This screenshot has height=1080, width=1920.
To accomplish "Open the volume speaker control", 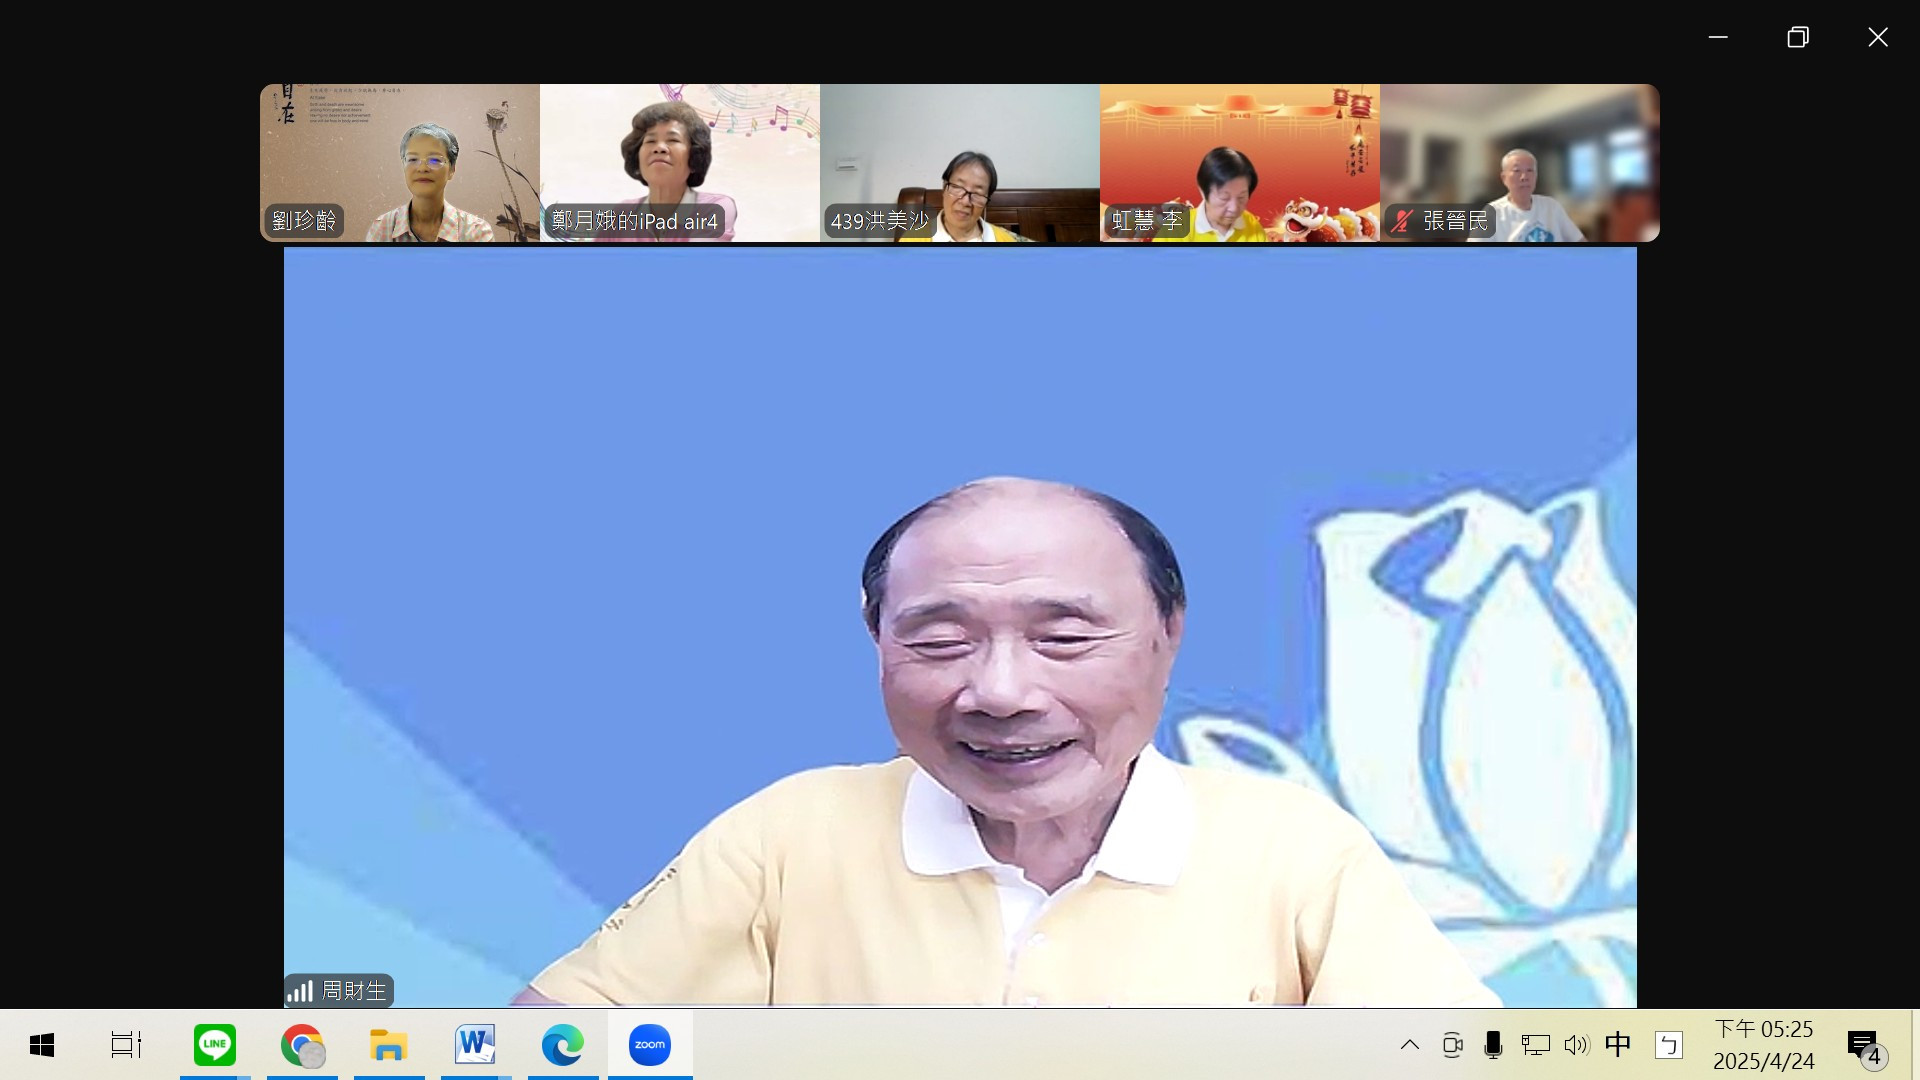I will point(1576,1045).
